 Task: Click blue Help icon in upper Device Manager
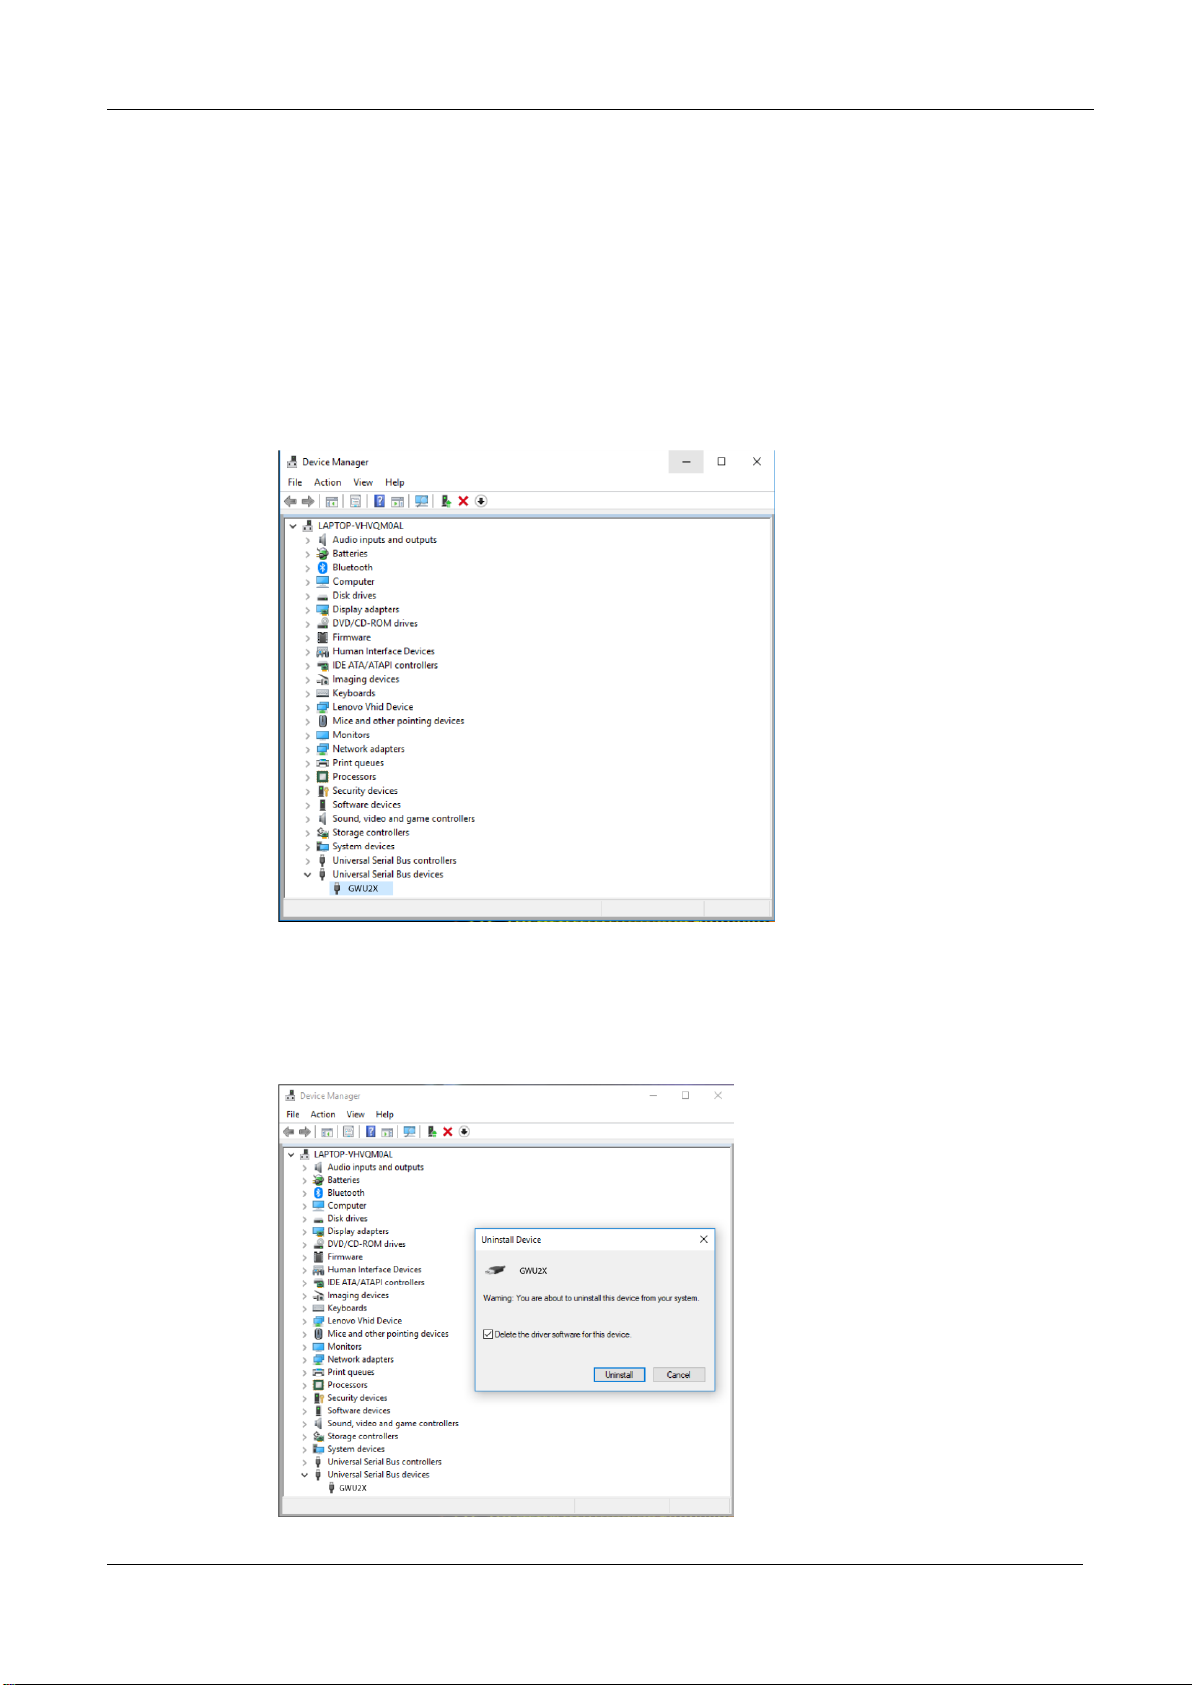coord(379,501)
